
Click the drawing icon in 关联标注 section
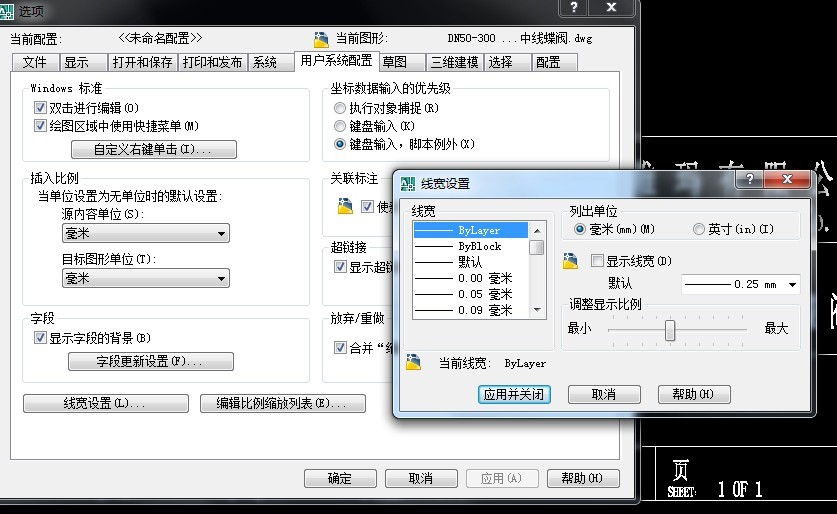pyautogui.click(x=345, y=206)
